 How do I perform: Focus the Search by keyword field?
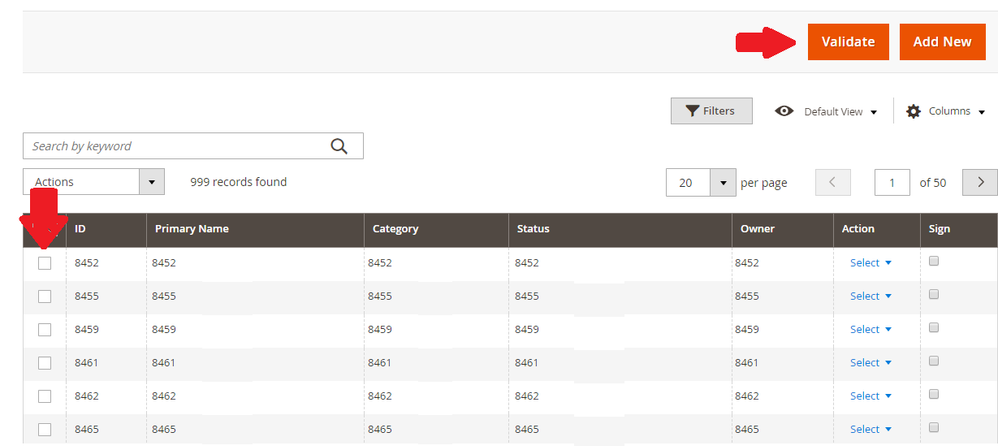point(175,146)
